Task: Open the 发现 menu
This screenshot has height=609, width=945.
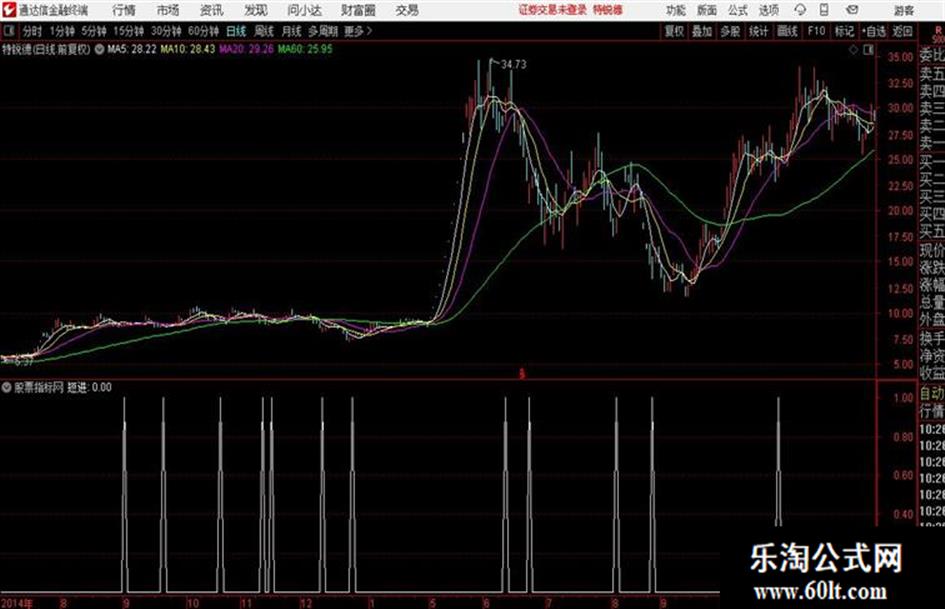Action: [256, 10]
